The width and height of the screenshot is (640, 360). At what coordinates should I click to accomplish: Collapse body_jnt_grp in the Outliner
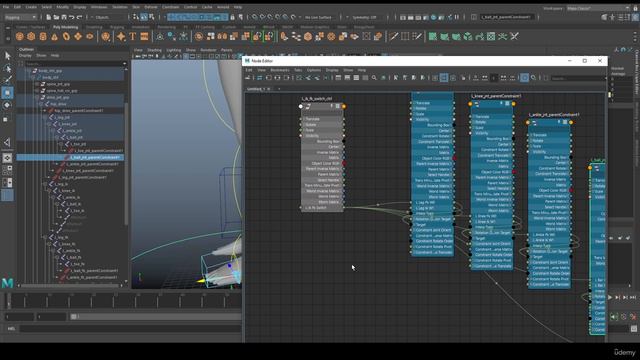pyautogui.click(x=29, y=71)
